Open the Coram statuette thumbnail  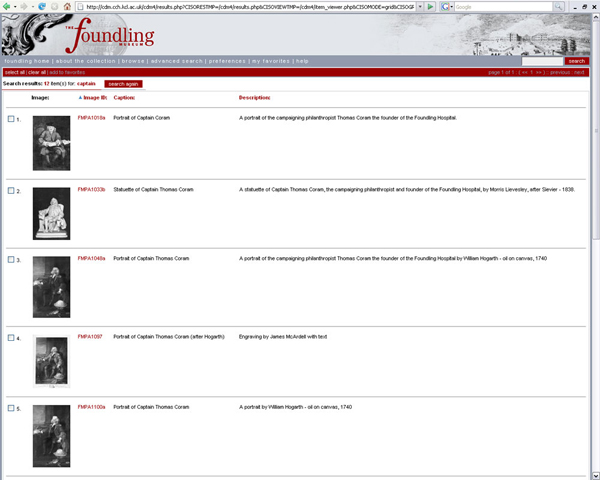pos(51,213)
